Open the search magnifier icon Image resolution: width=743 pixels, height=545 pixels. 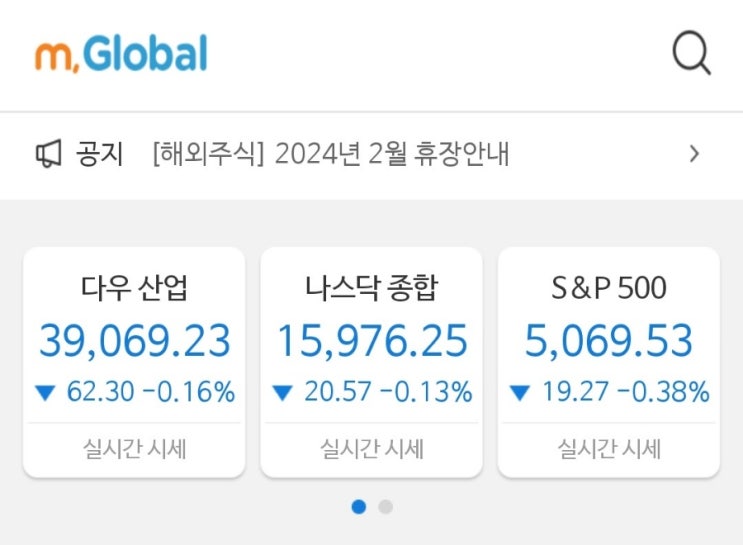(691, 53)
